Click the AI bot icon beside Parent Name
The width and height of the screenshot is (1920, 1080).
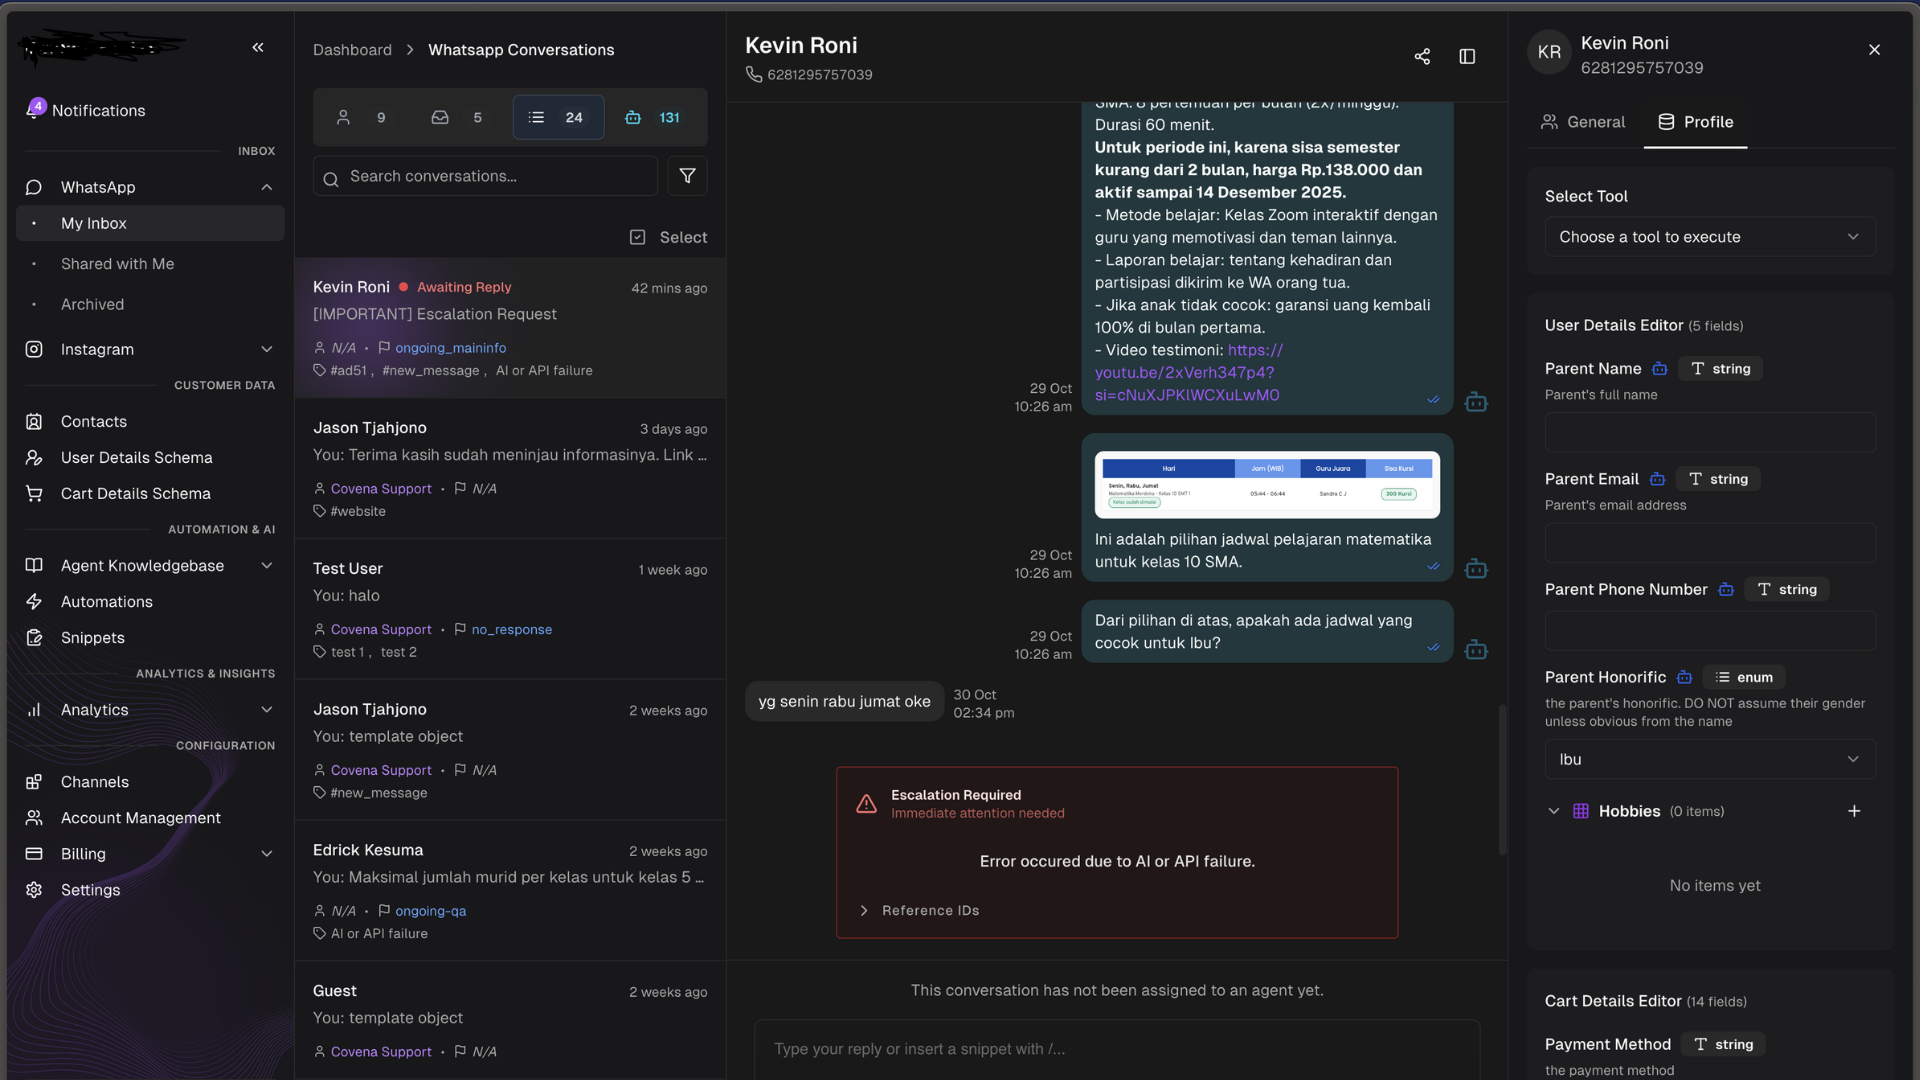[x=1660, y=369]
